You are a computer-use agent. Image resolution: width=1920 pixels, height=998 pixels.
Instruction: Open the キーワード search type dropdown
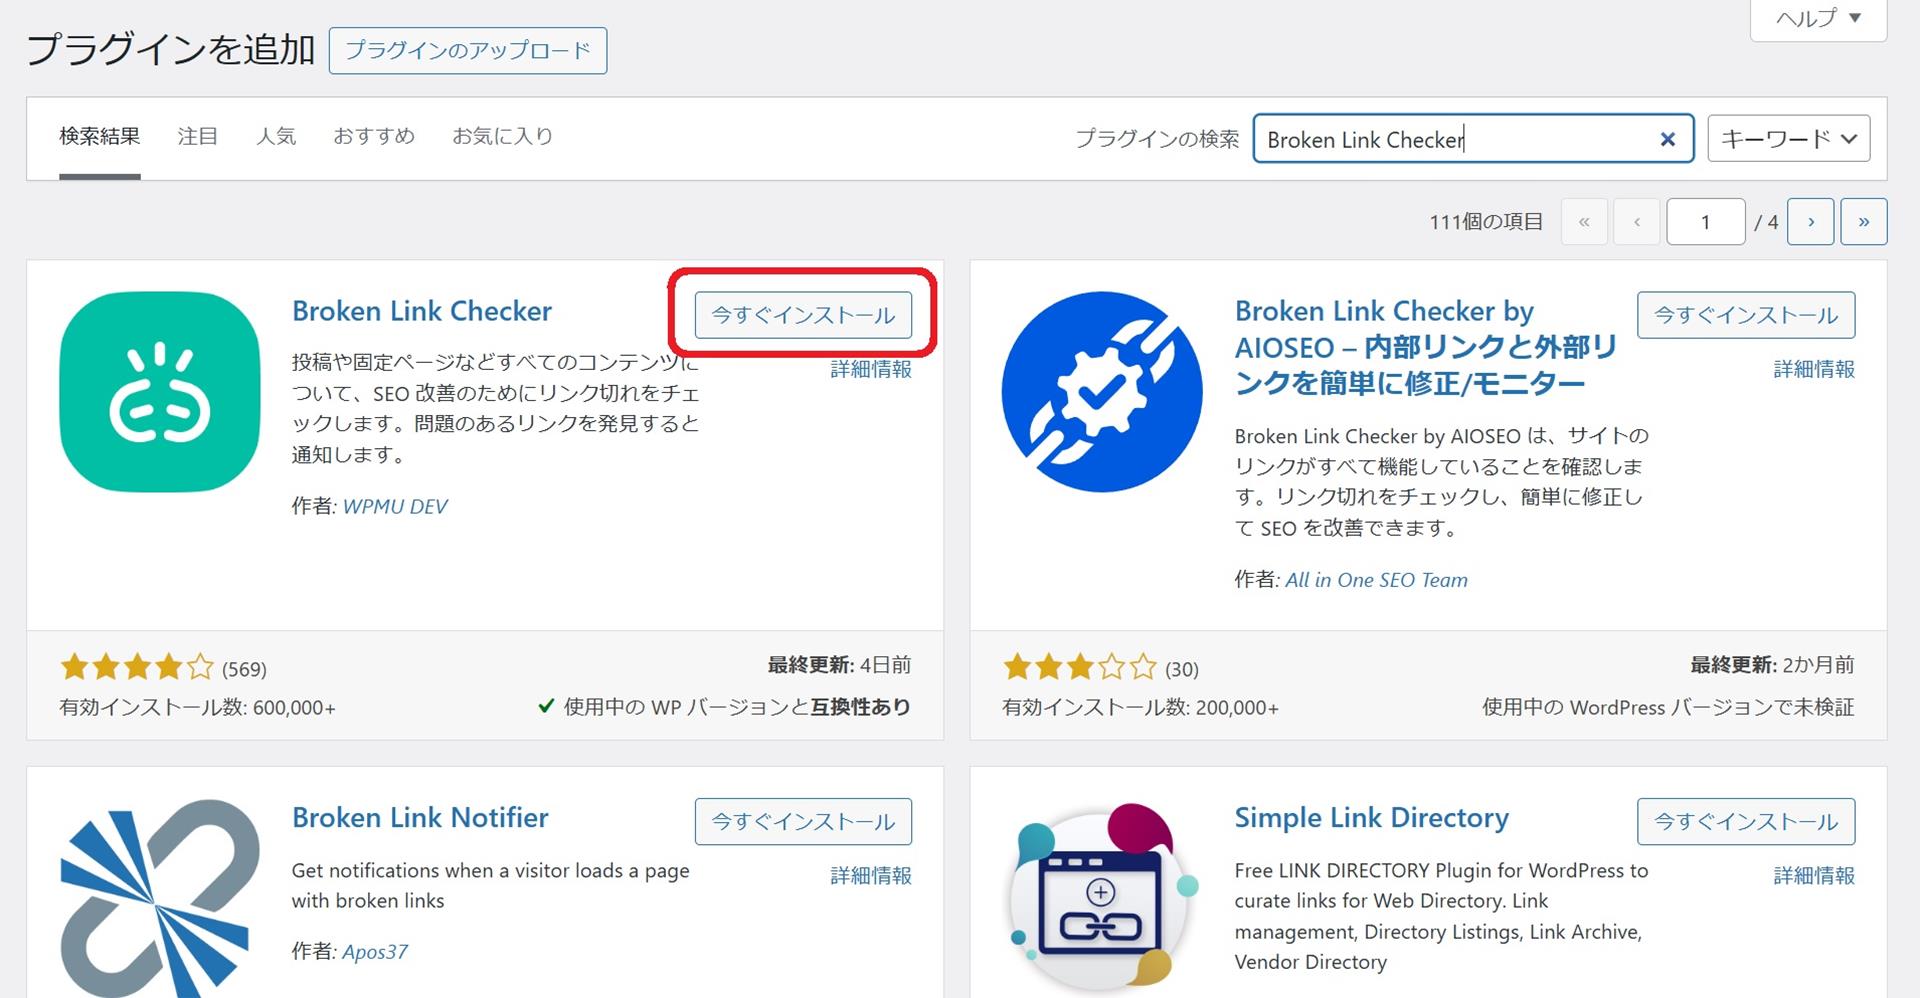[1788, 139]
